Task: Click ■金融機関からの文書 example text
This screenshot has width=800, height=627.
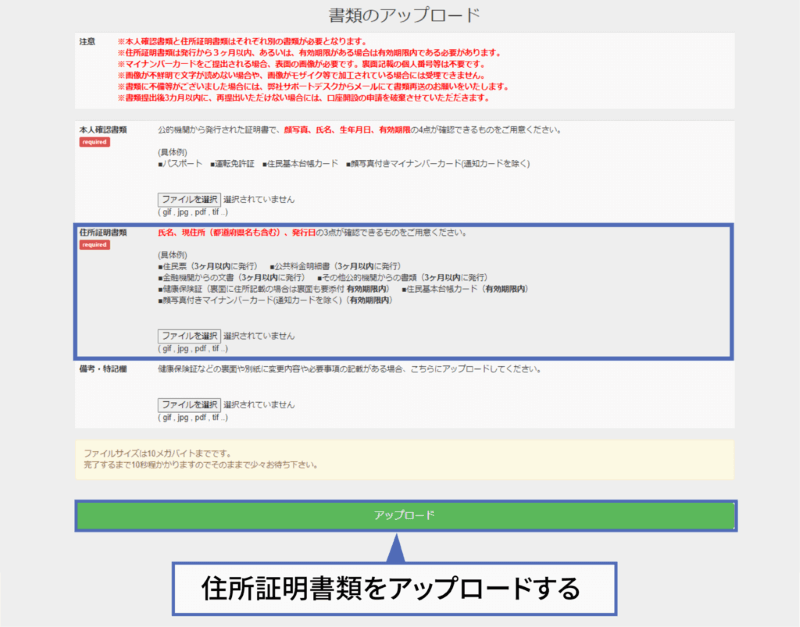Action: tap(231, 278)
